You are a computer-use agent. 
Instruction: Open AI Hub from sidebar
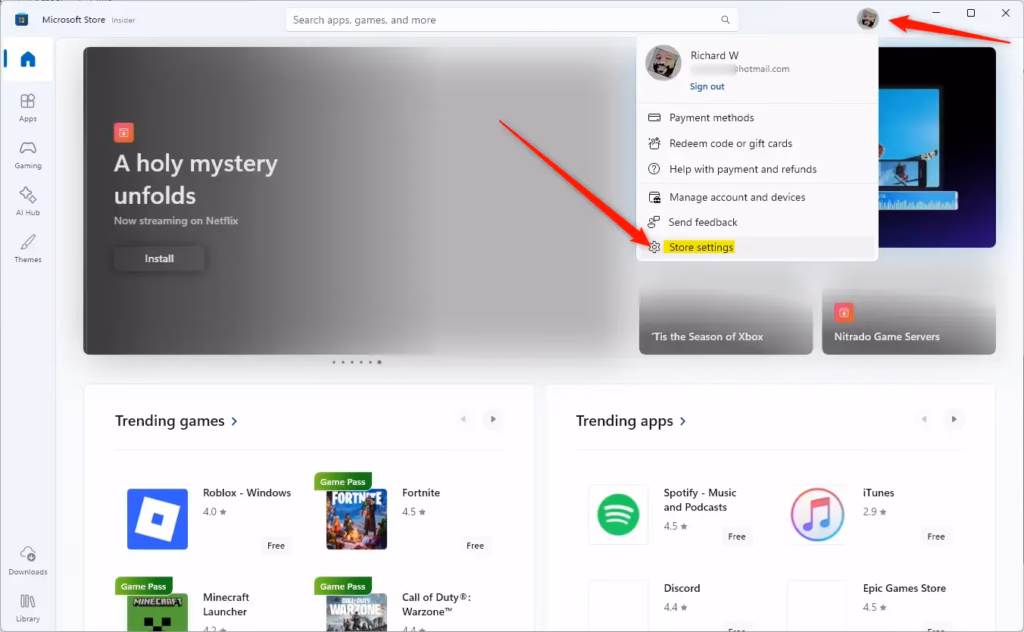(x=28, y=200)
